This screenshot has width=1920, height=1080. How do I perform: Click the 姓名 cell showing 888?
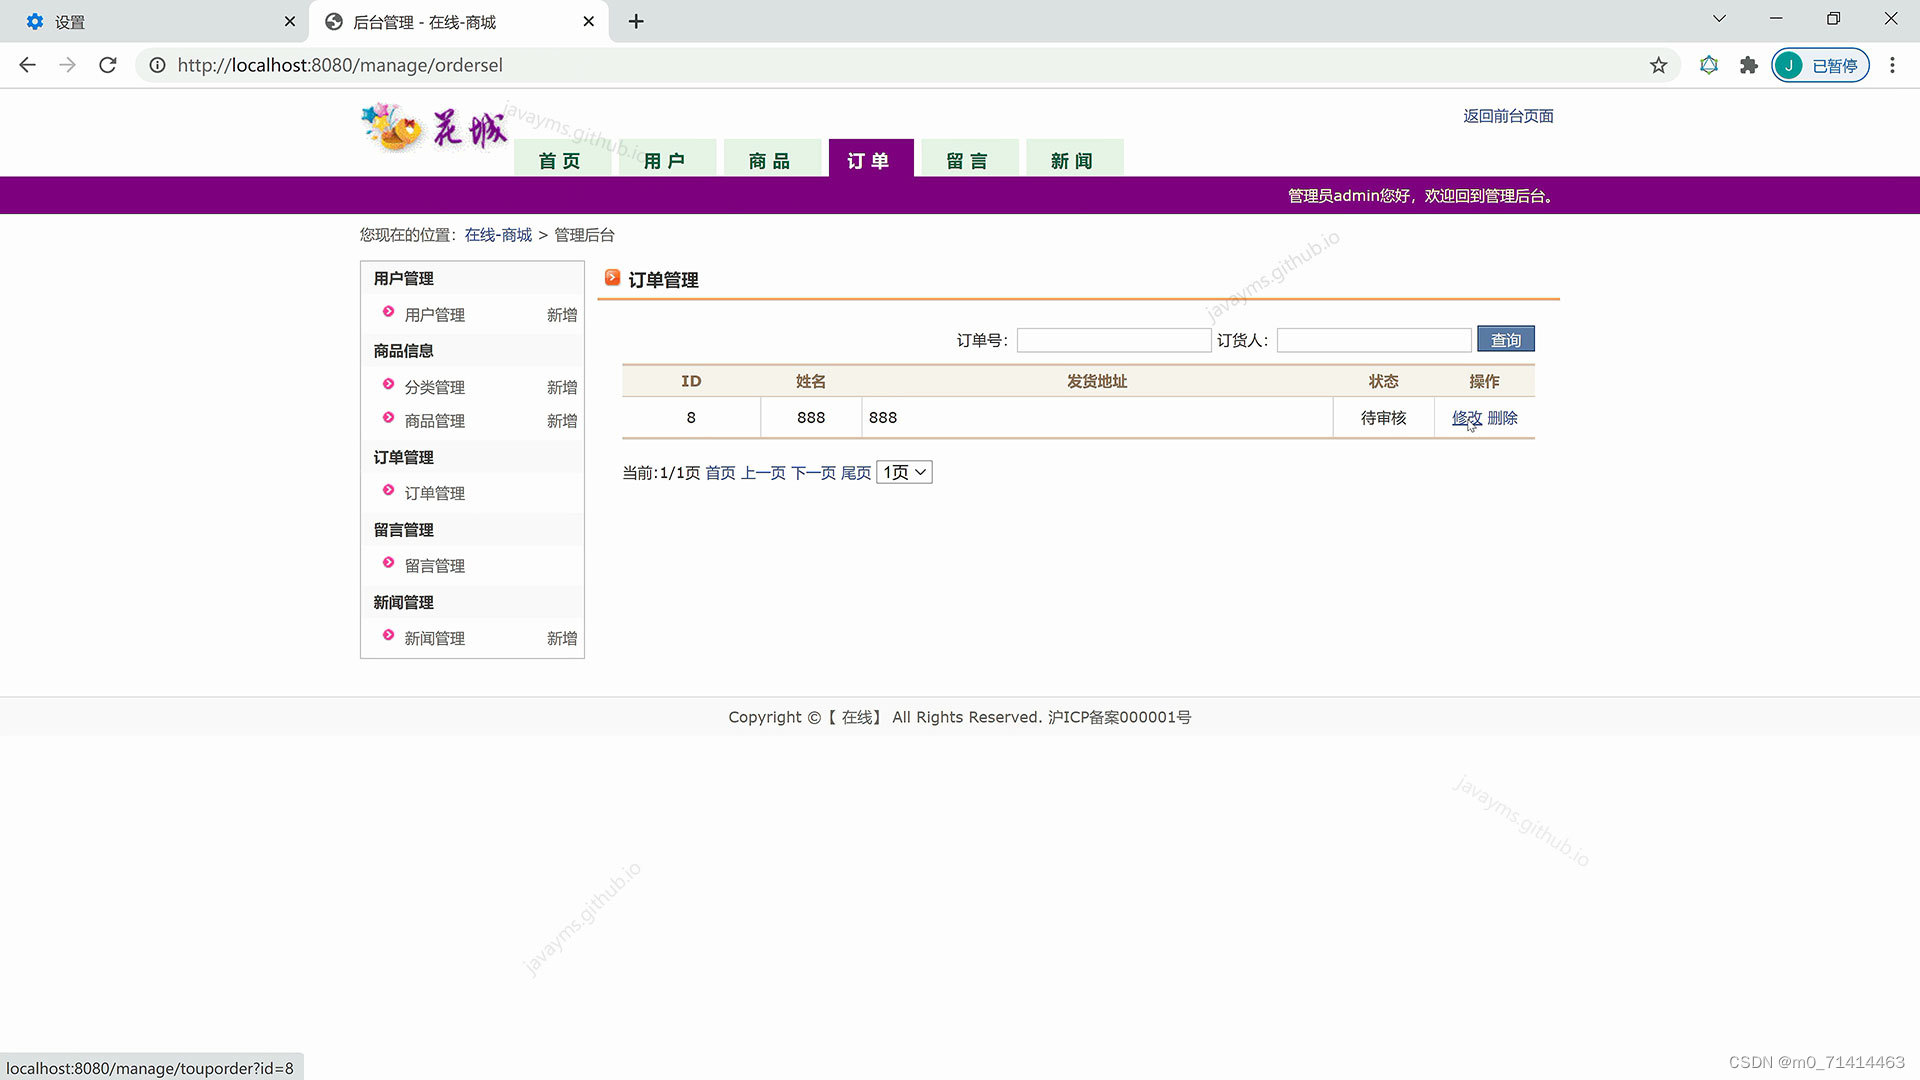tap(811, 418)
